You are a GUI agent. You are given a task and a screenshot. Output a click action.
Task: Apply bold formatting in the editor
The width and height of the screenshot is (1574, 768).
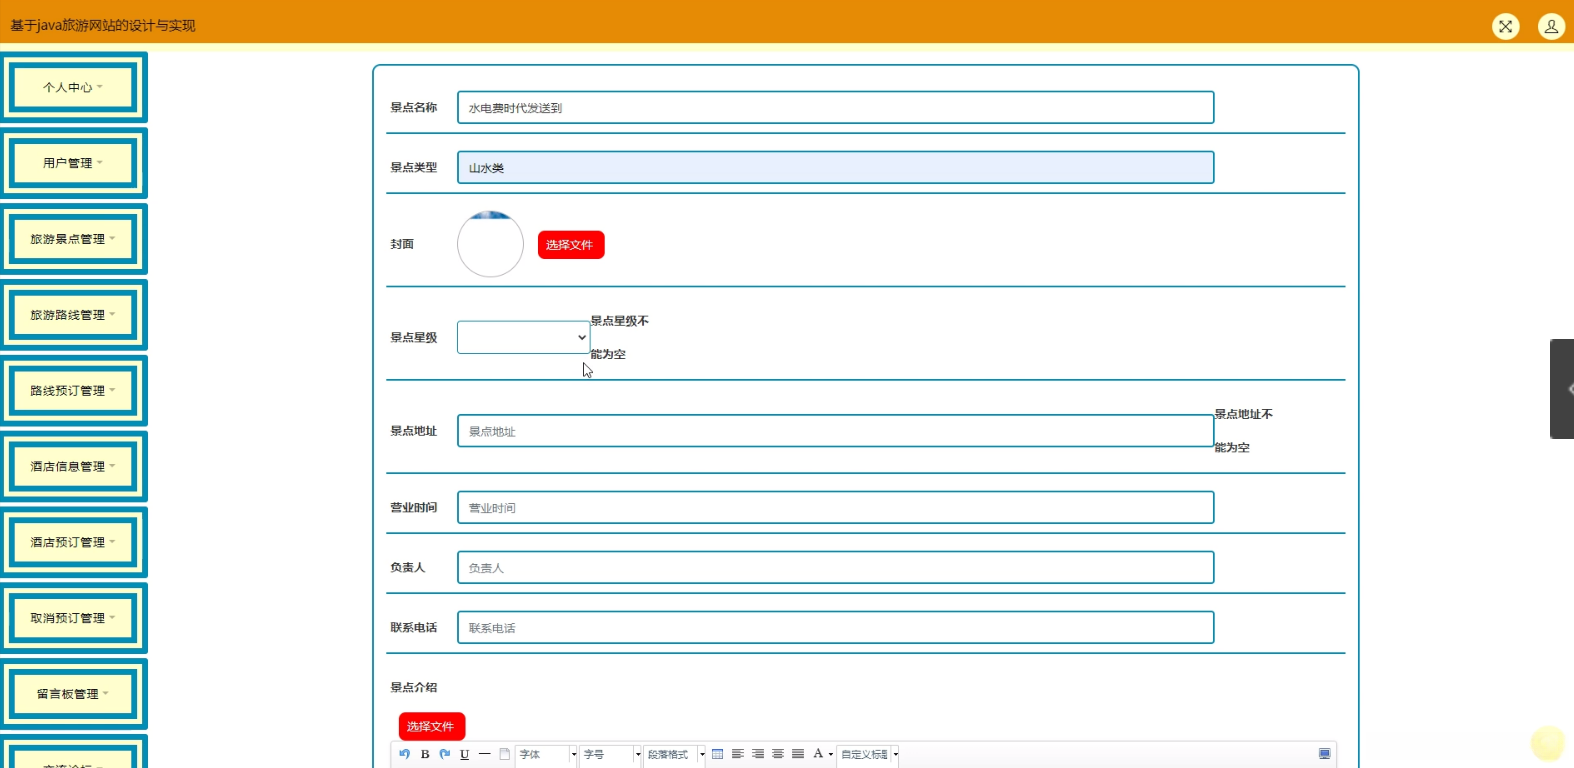coord(425,754)
